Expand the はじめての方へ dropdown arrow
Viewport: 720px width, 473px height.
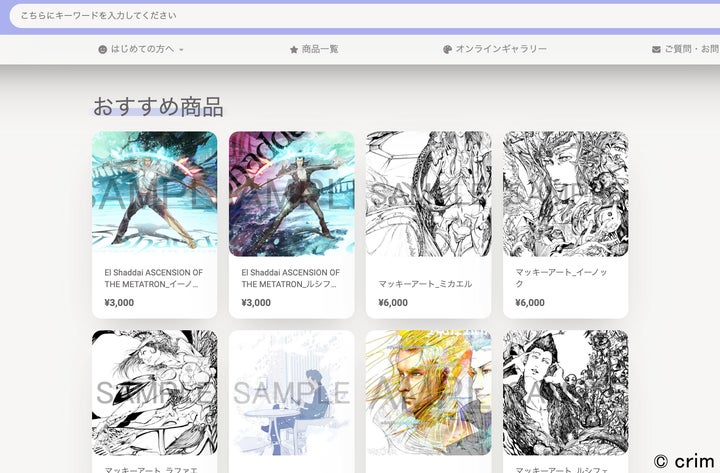181,50
